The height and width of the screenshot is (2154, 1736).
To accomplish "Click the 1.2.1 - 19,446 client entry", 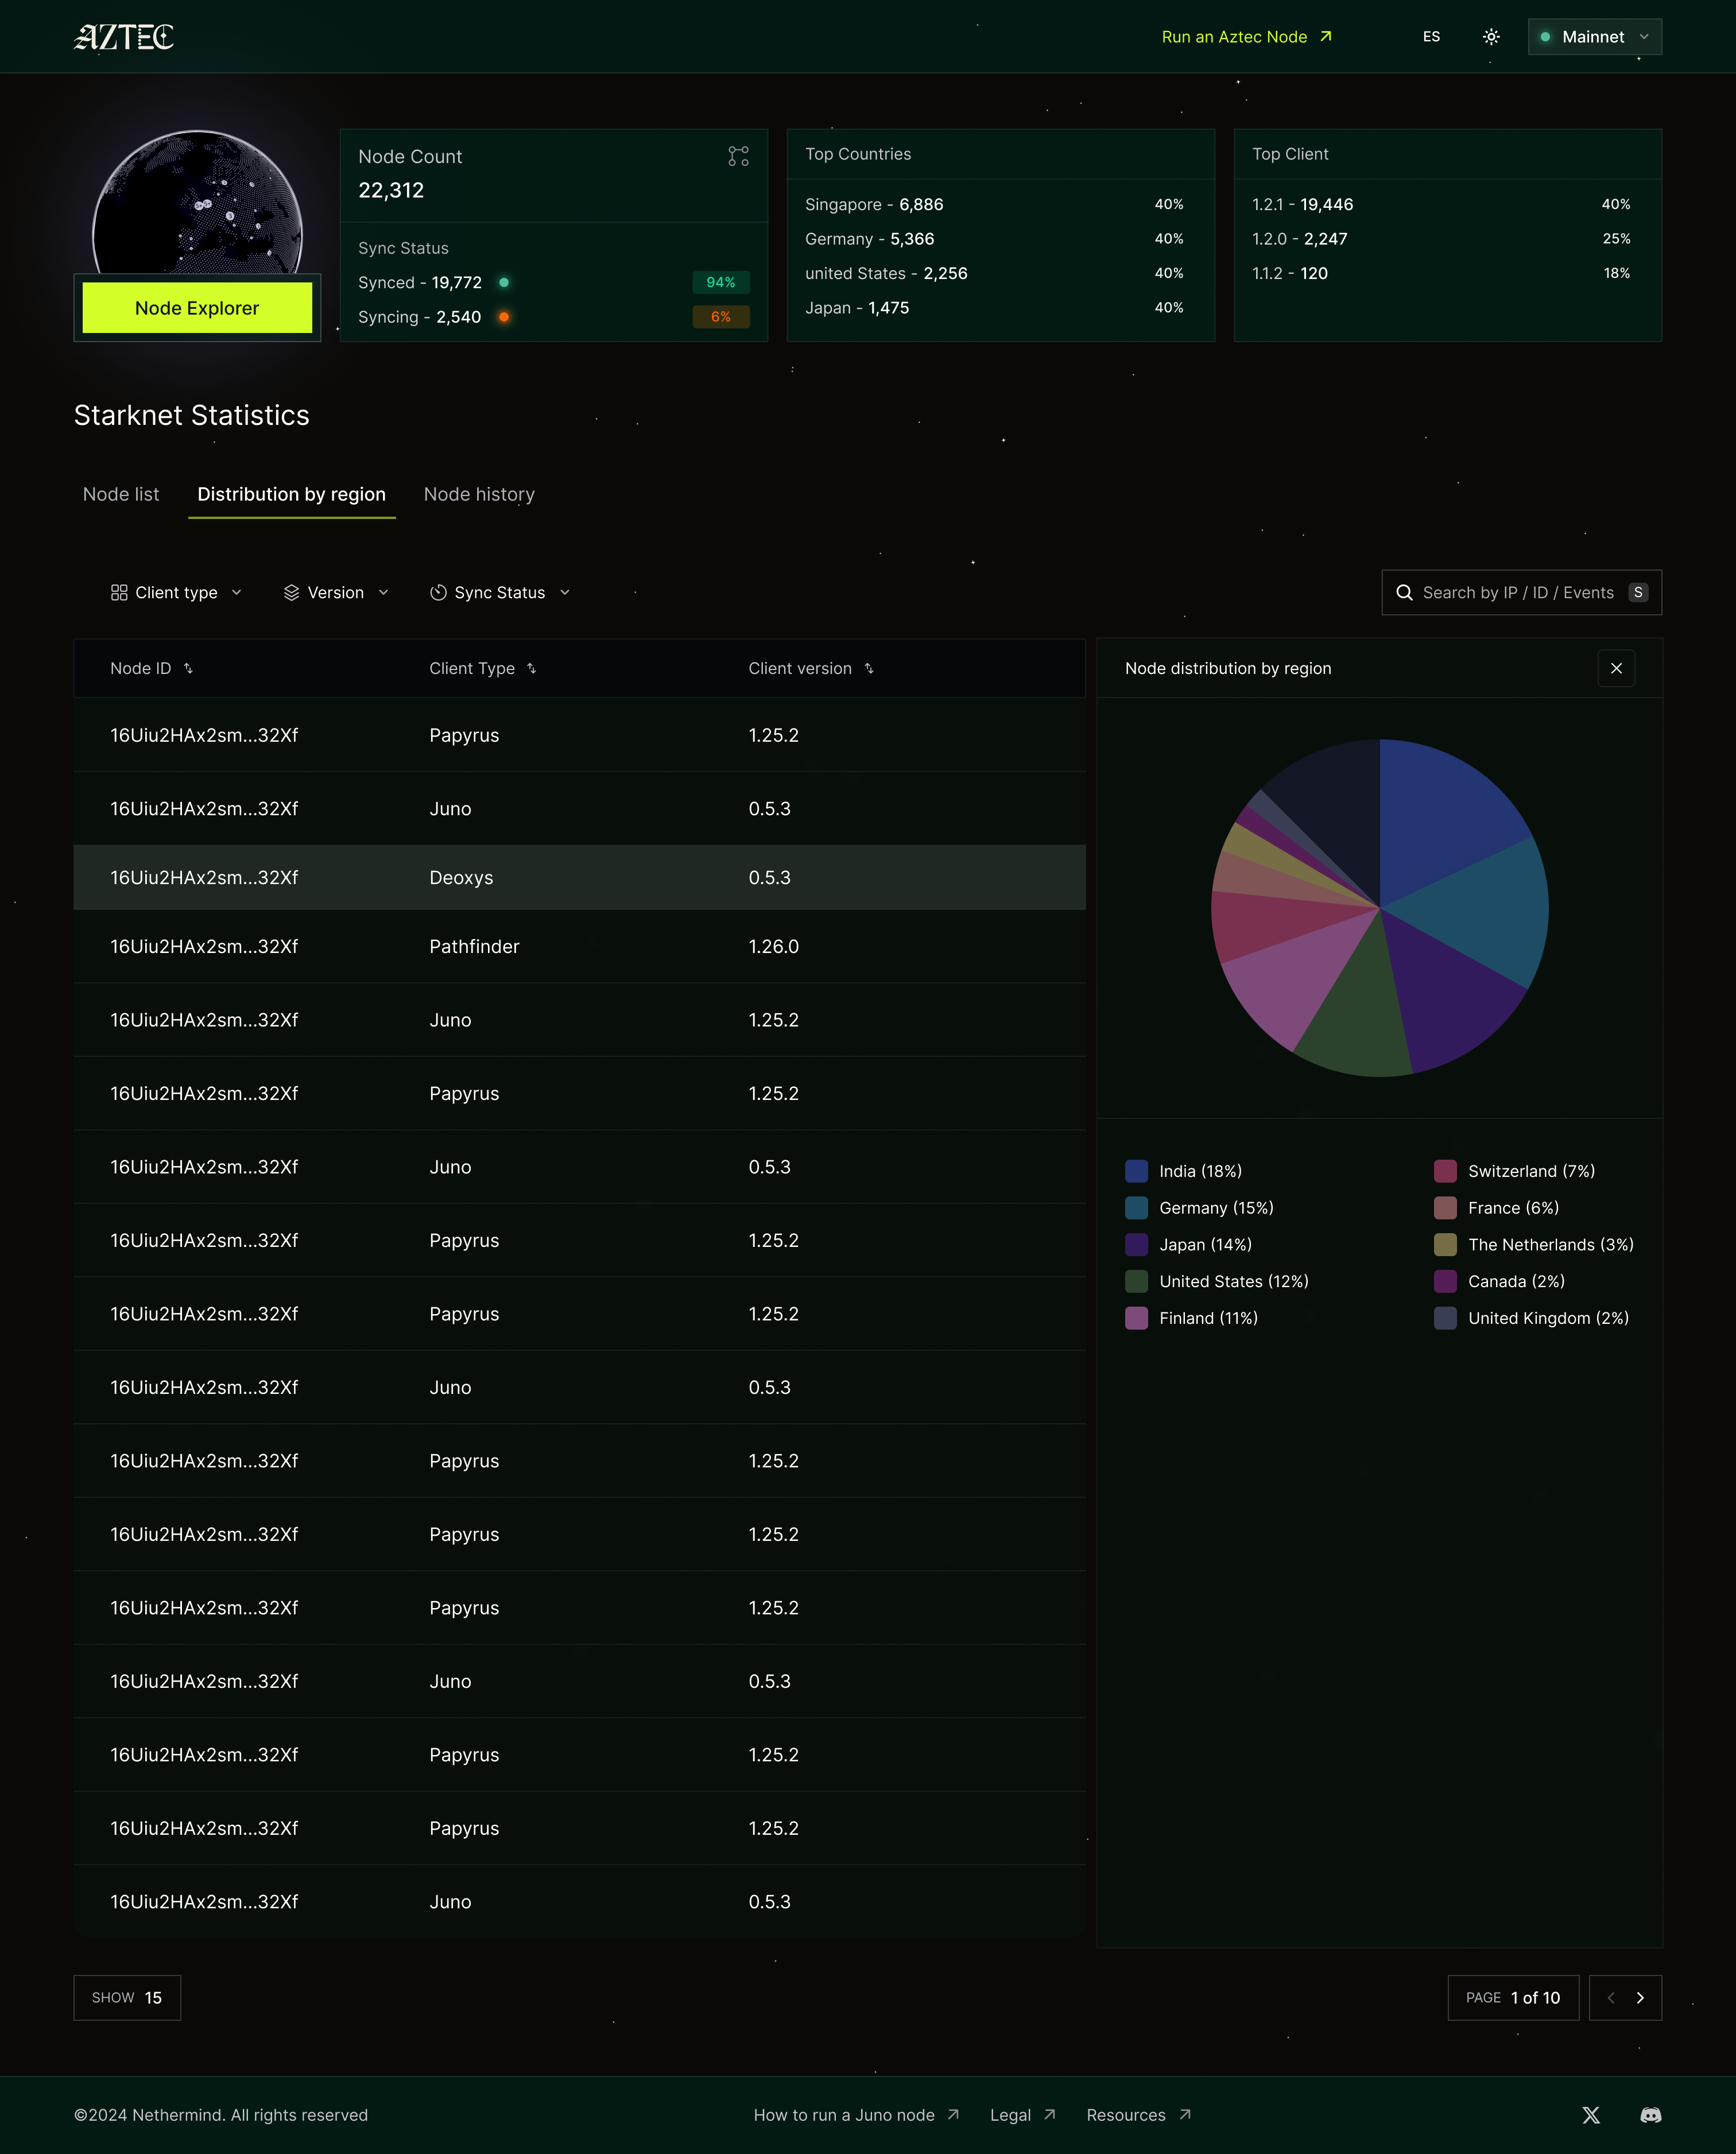I will click(x=1302, y=204).
